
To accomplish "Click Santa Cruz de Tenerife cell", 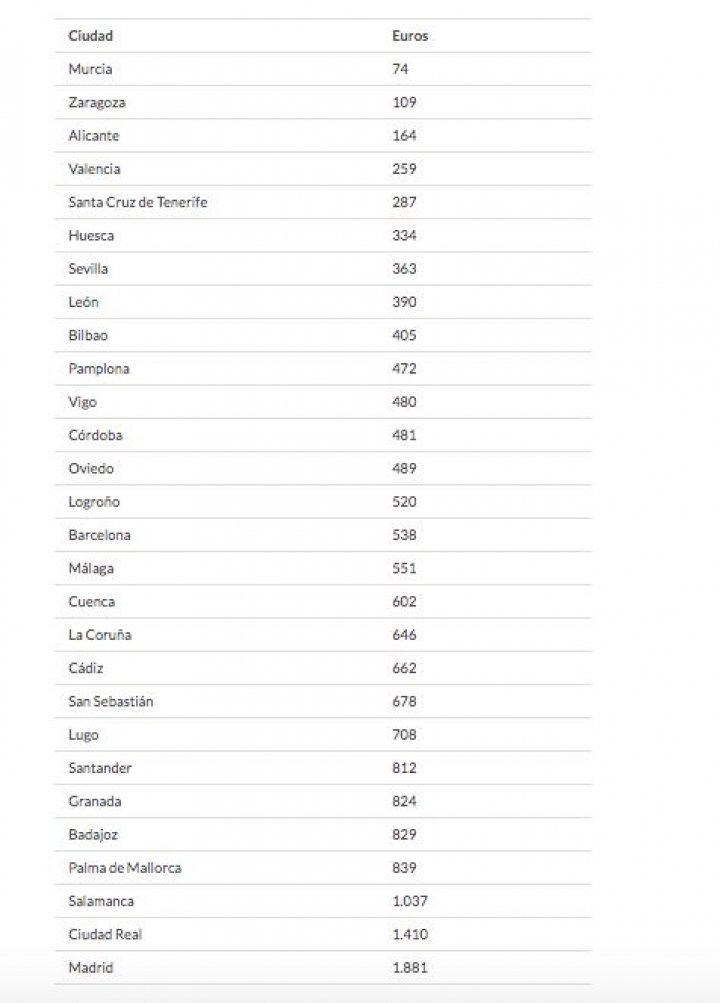I will pos(138,202).
